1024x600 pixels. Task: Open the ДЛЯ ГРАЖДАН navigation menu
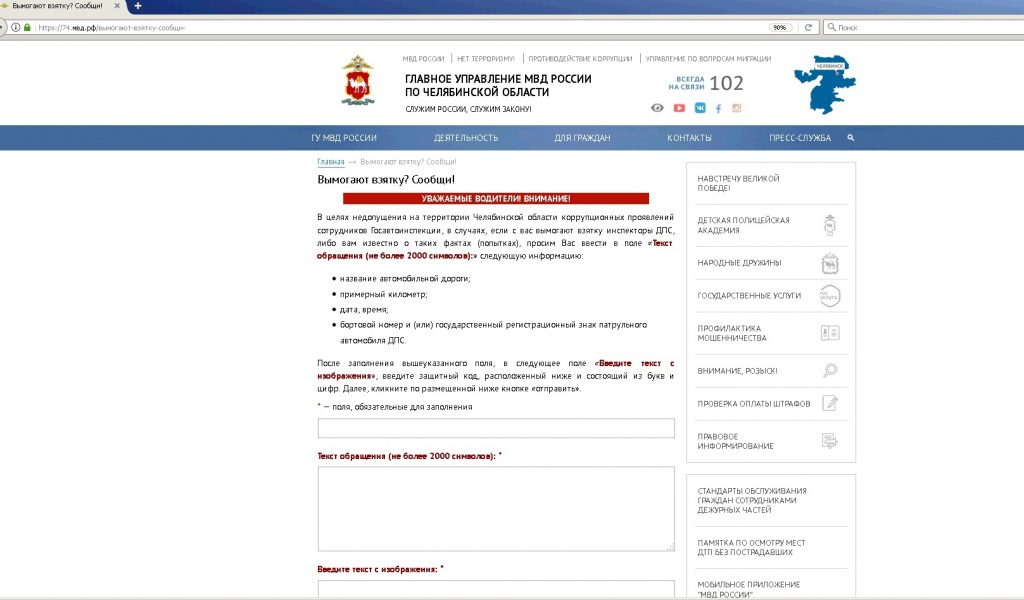tap(582, 138)
